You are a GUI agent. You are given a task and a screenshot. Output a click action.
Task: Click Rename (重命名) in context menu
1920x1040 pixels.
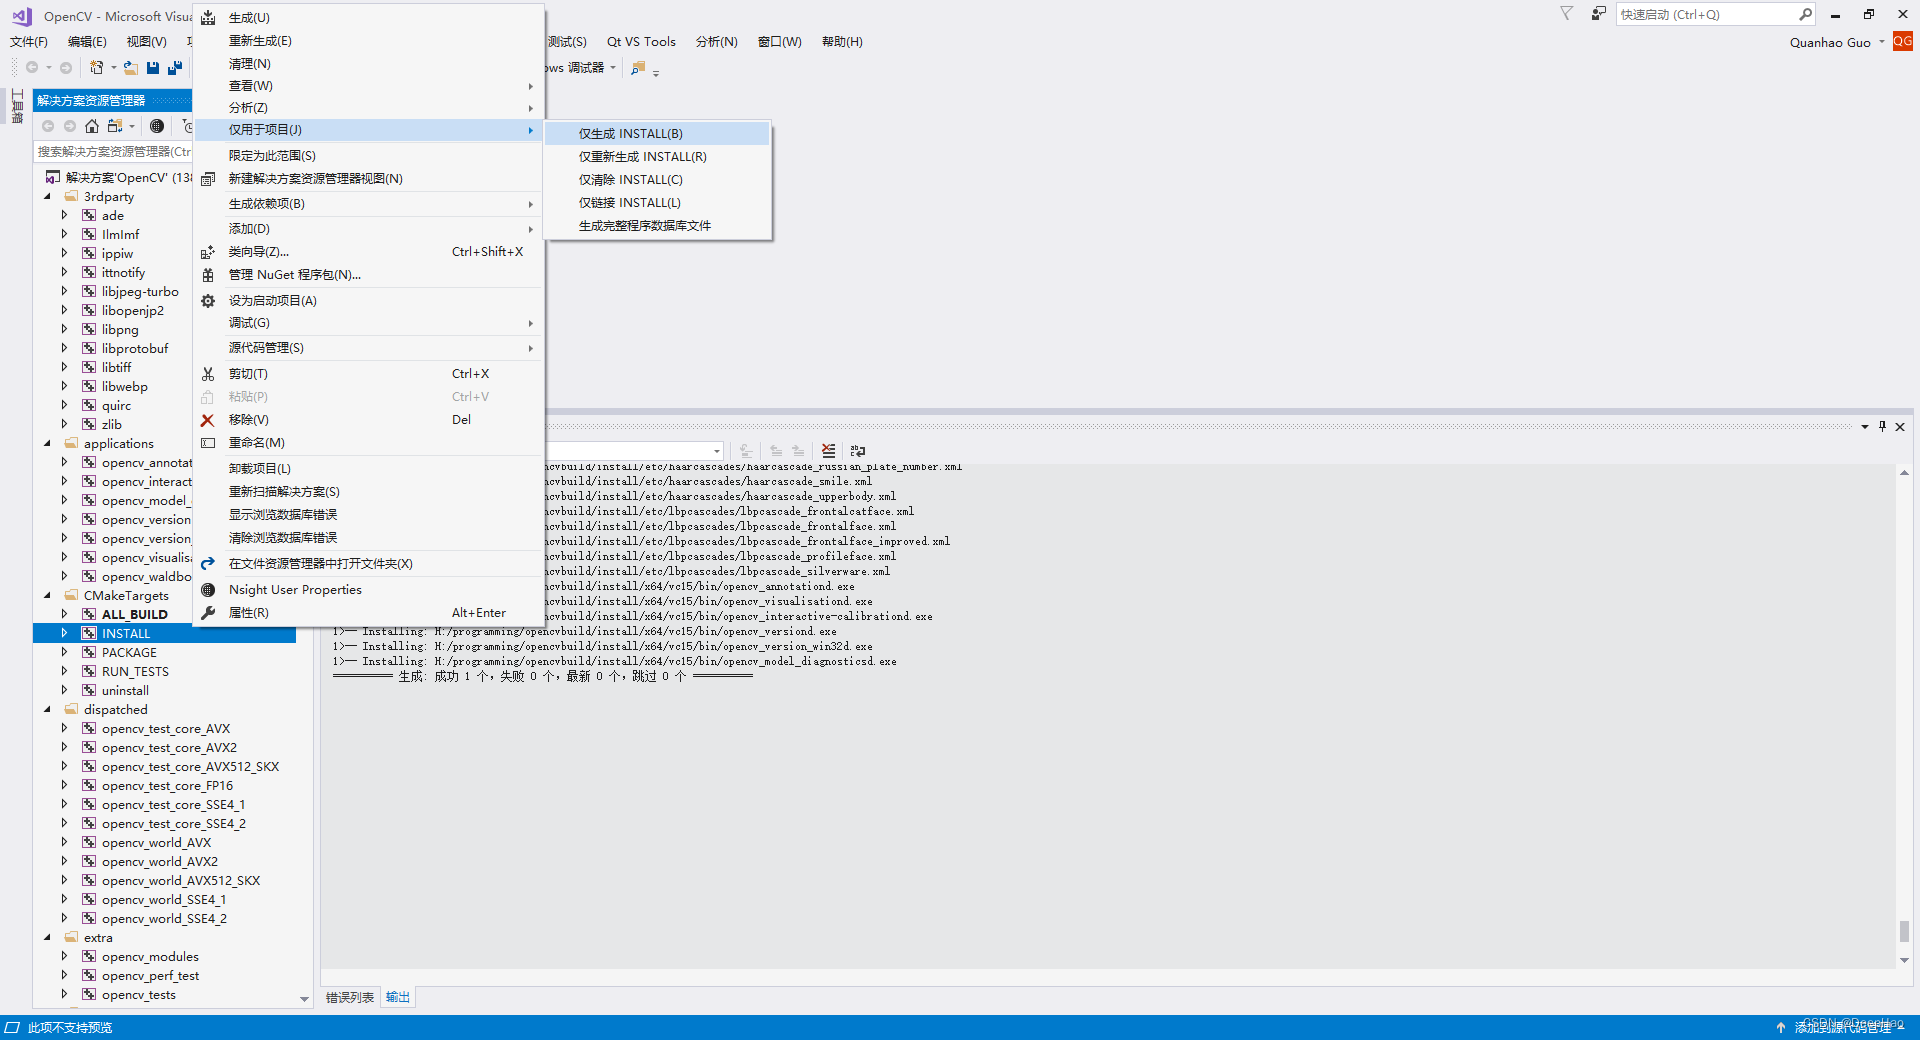point(368,443)
